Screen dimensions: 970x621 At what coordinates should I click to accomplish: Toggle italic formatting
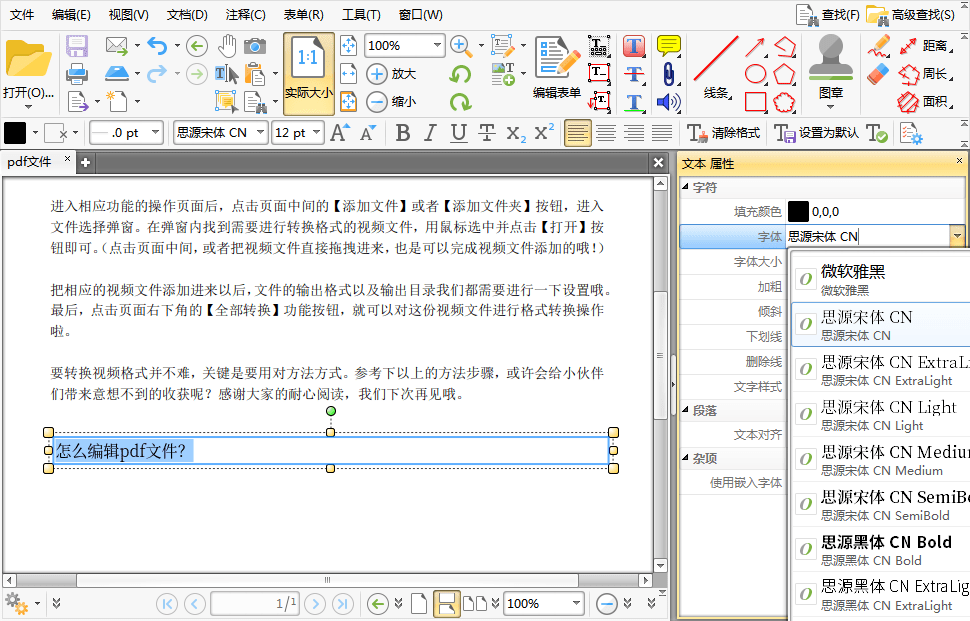click(432, 132)
